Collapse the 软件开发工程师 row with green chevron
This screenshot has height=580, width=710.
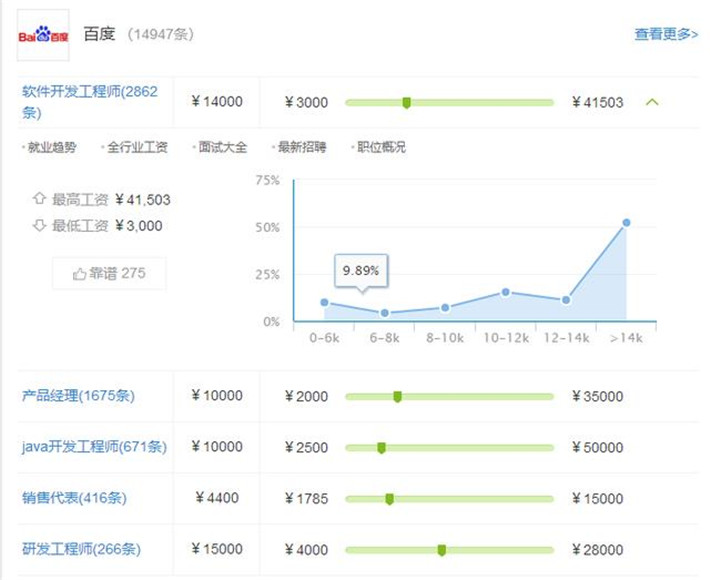(x=653, y=102)
